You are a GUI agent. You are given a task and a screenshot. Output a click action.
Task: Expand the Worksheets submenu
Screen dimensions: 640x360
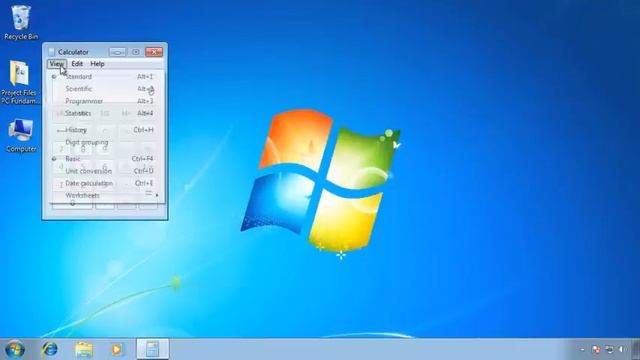coord(108,196)
